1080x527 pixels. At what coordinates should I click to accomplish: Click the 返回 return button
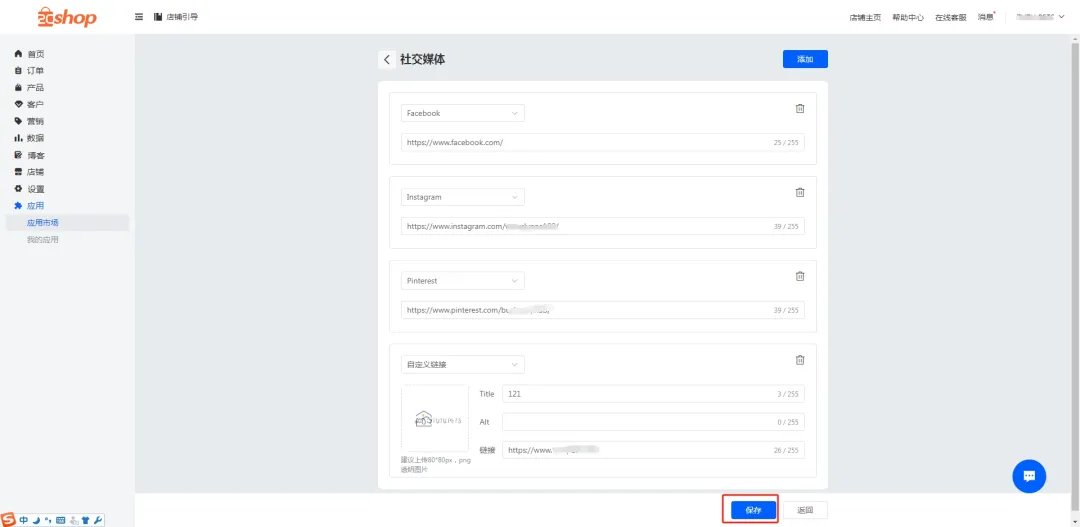[805, 510]
